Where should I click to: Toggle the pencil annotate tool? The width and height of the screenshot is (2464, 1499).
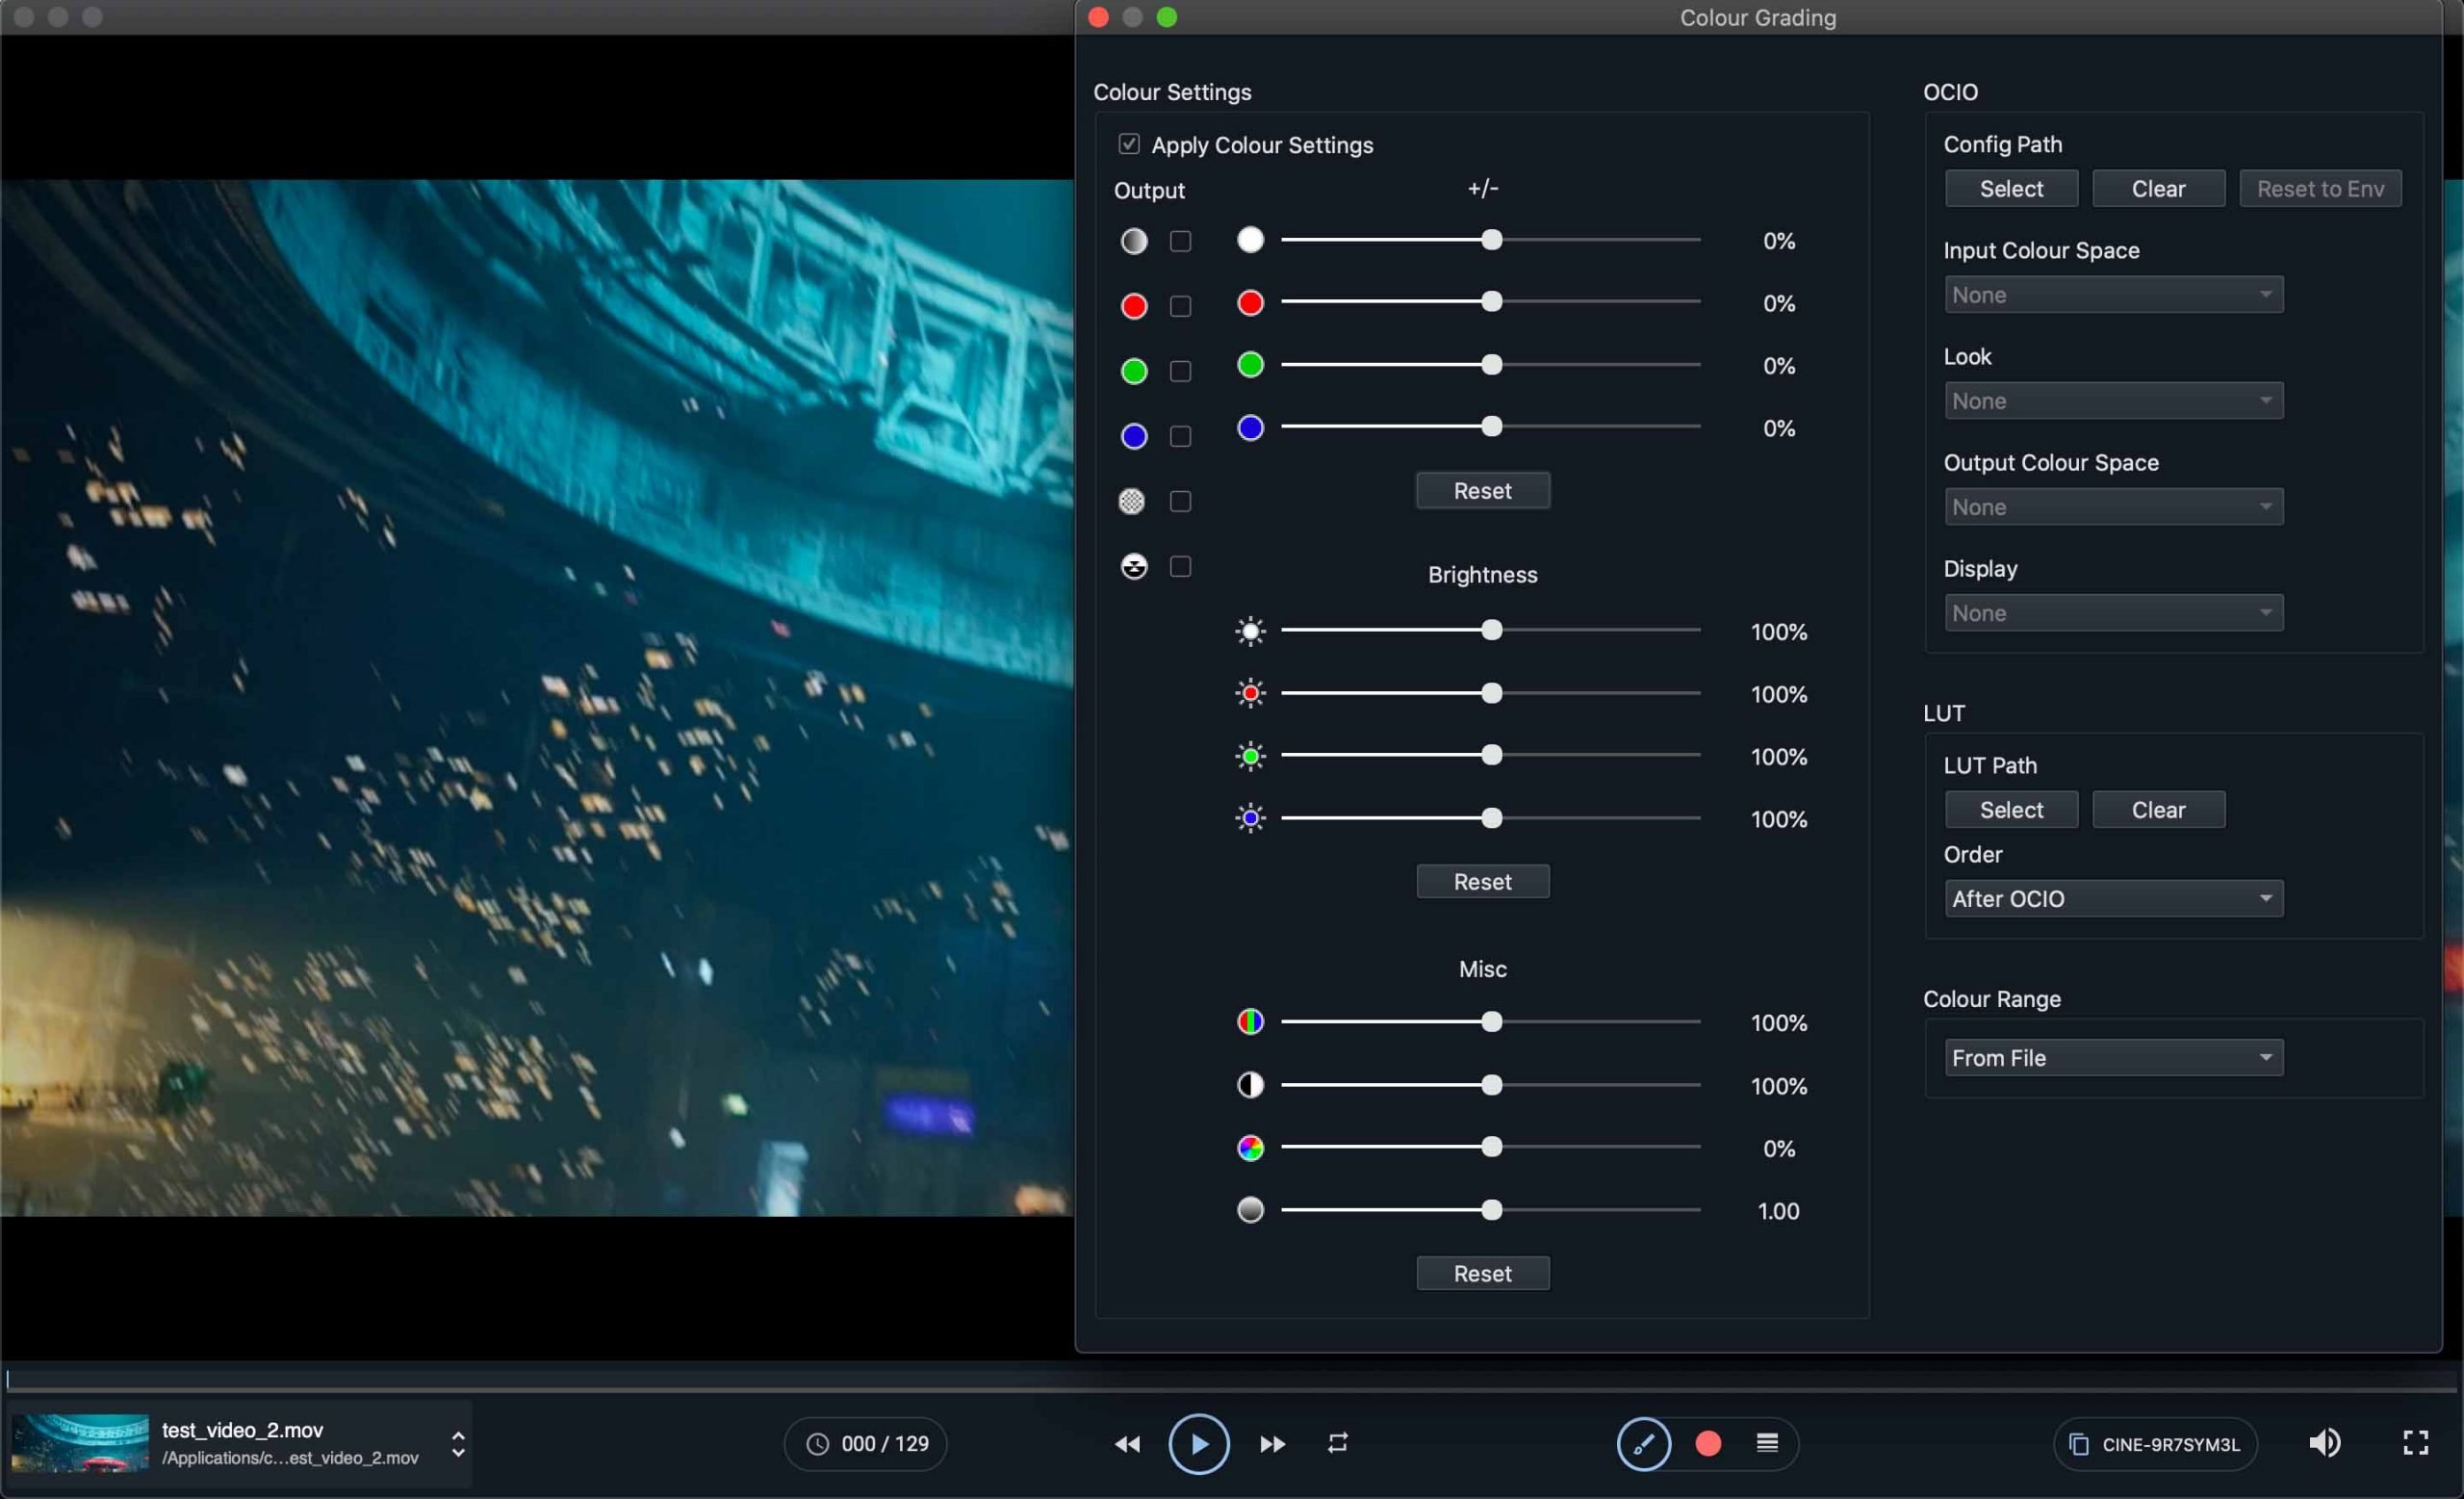point(1644,1443)
